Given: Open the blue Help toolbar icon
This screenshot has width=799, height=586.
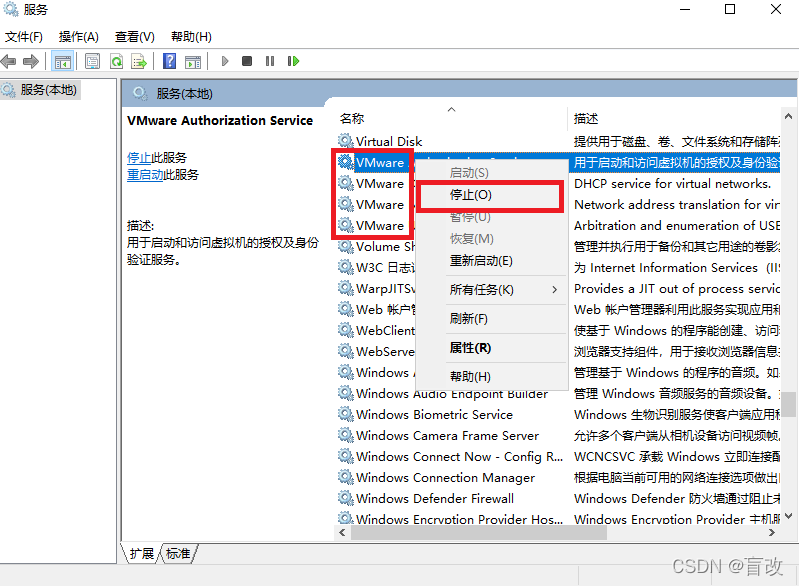Looking at the screenshot, I should tap(169, 62).
